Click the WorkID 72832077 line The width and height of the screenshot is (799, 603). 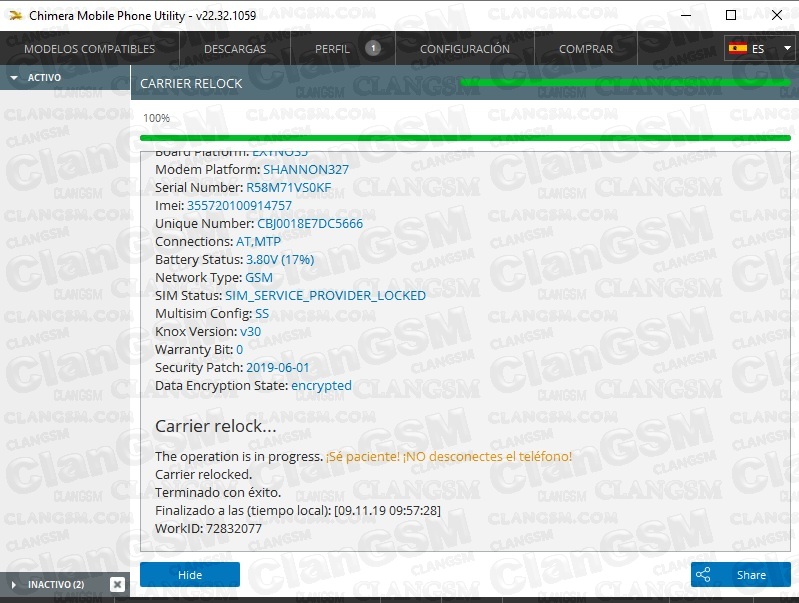(x=208, y=529)
